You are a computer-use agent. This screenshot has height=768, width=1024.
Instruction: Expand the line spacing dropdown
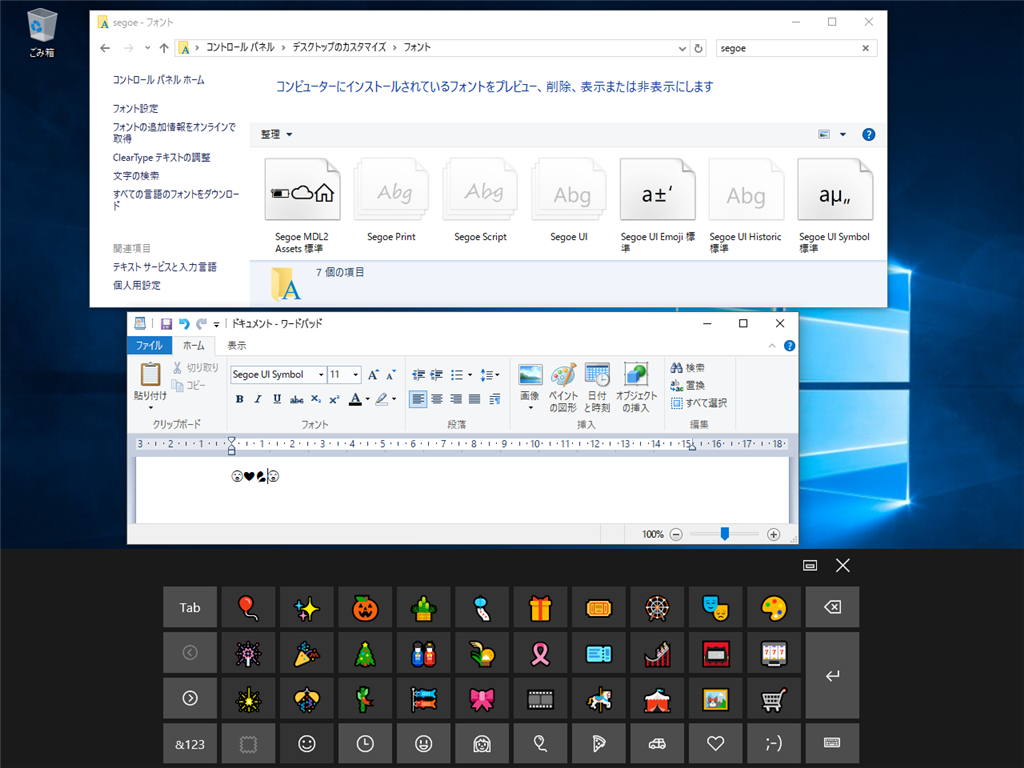[498, 375]
